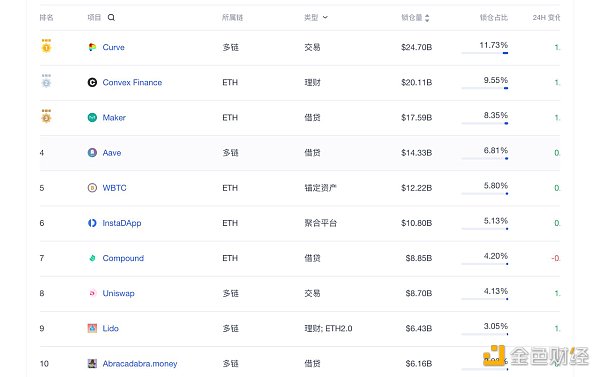Open the Uniswap project link
Image resolution: width=600 pixels, height=377 pixels.
click(118, 293)
